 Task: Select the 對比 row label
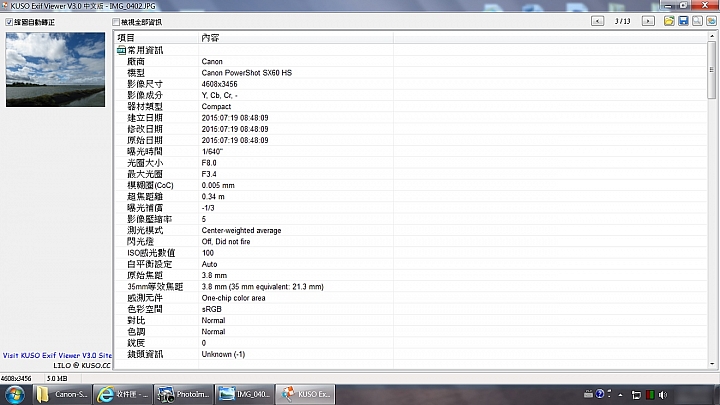click(136, 320)
